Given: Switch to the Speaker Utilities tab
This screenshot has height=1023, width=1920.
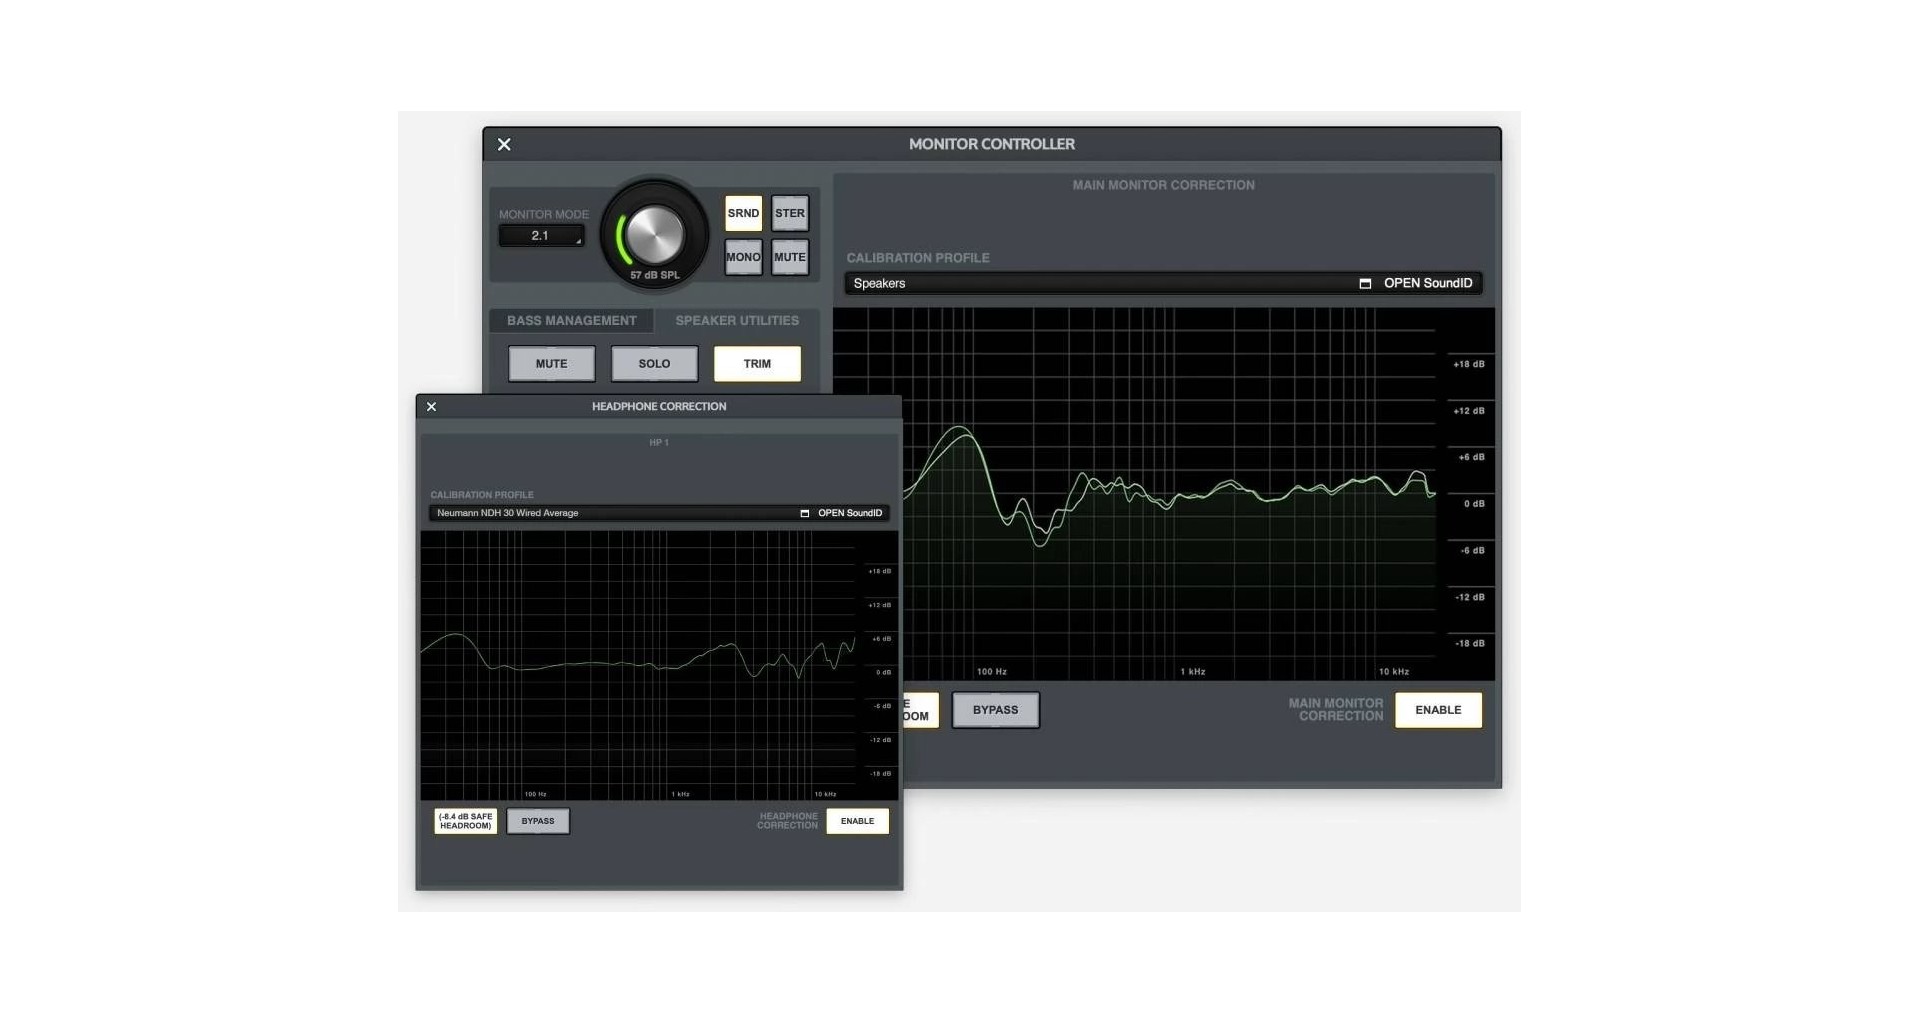Looking at the screenshot, I should pyautogui.click(x=737, y=321).
